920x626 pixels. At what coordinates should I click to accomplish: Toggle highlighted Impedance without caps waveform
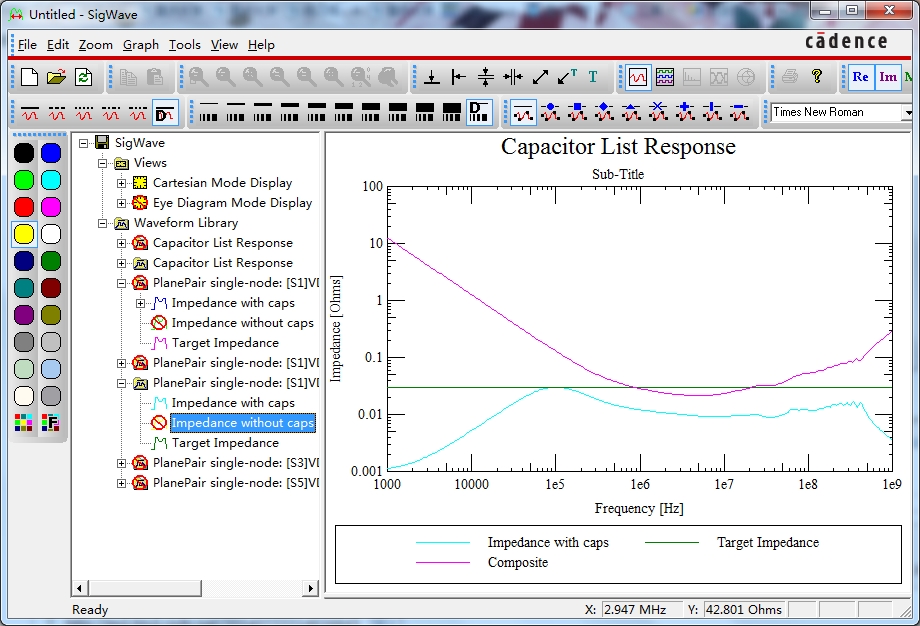point(159,422)
